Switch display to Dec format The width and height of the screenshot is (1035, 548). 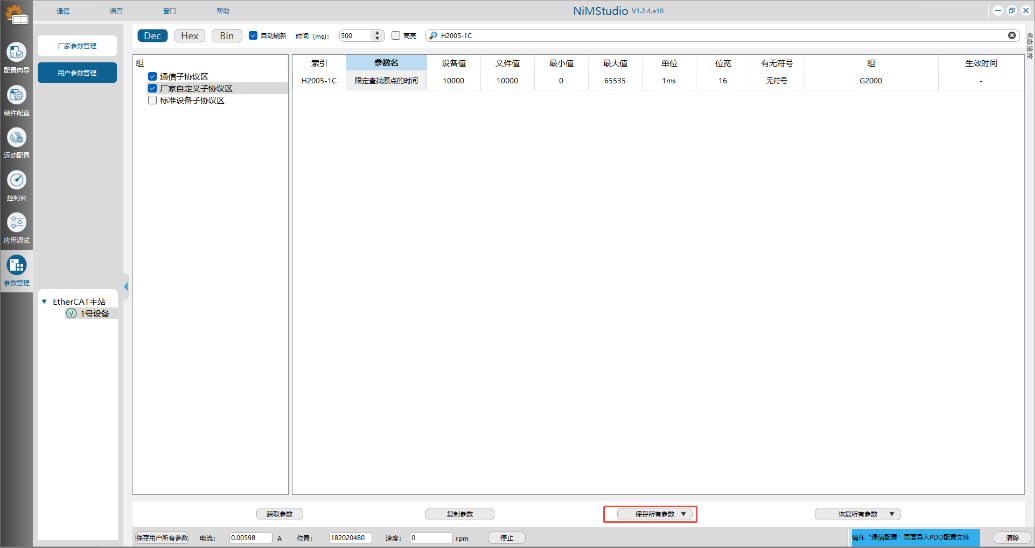coord(152,36)
